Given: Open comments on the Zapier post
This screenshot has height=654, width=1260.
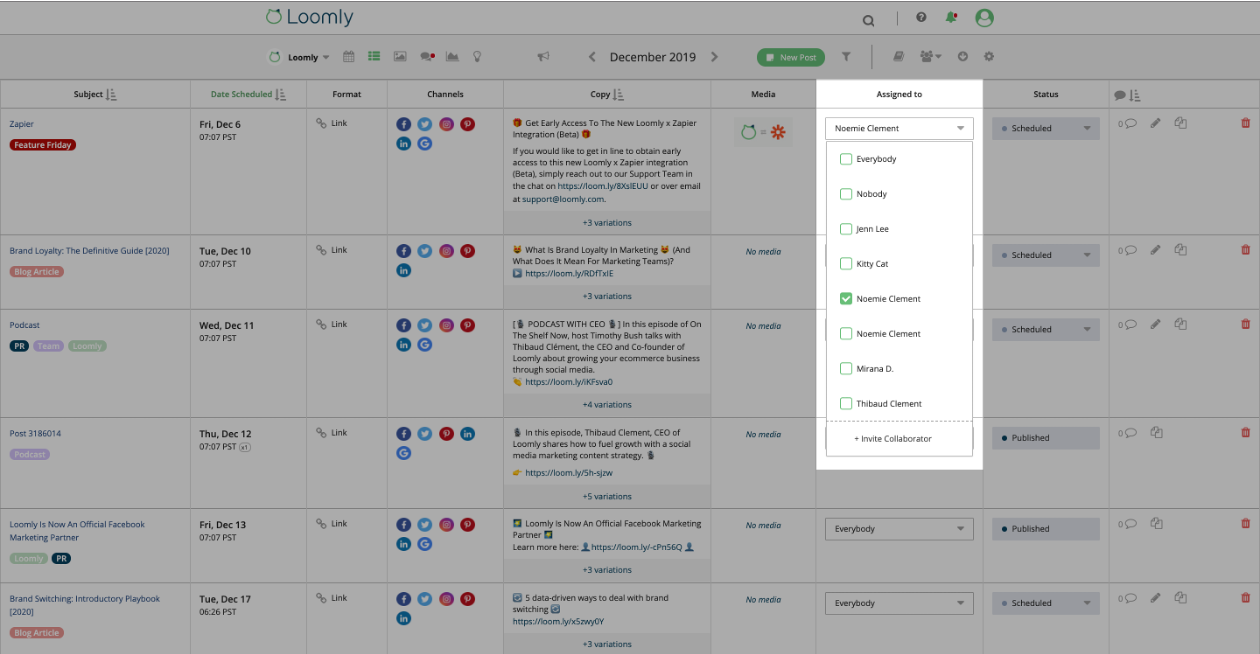Looking at the screenshot, I should click(x=1127, y=124).
